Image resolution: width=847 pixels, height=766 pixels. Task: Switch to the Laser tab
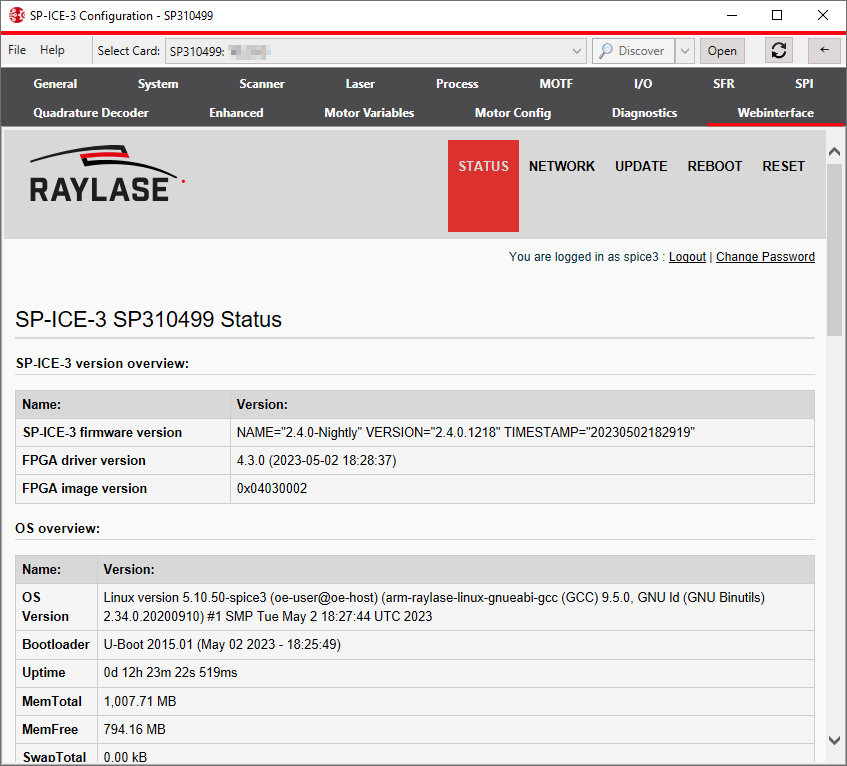360,84
